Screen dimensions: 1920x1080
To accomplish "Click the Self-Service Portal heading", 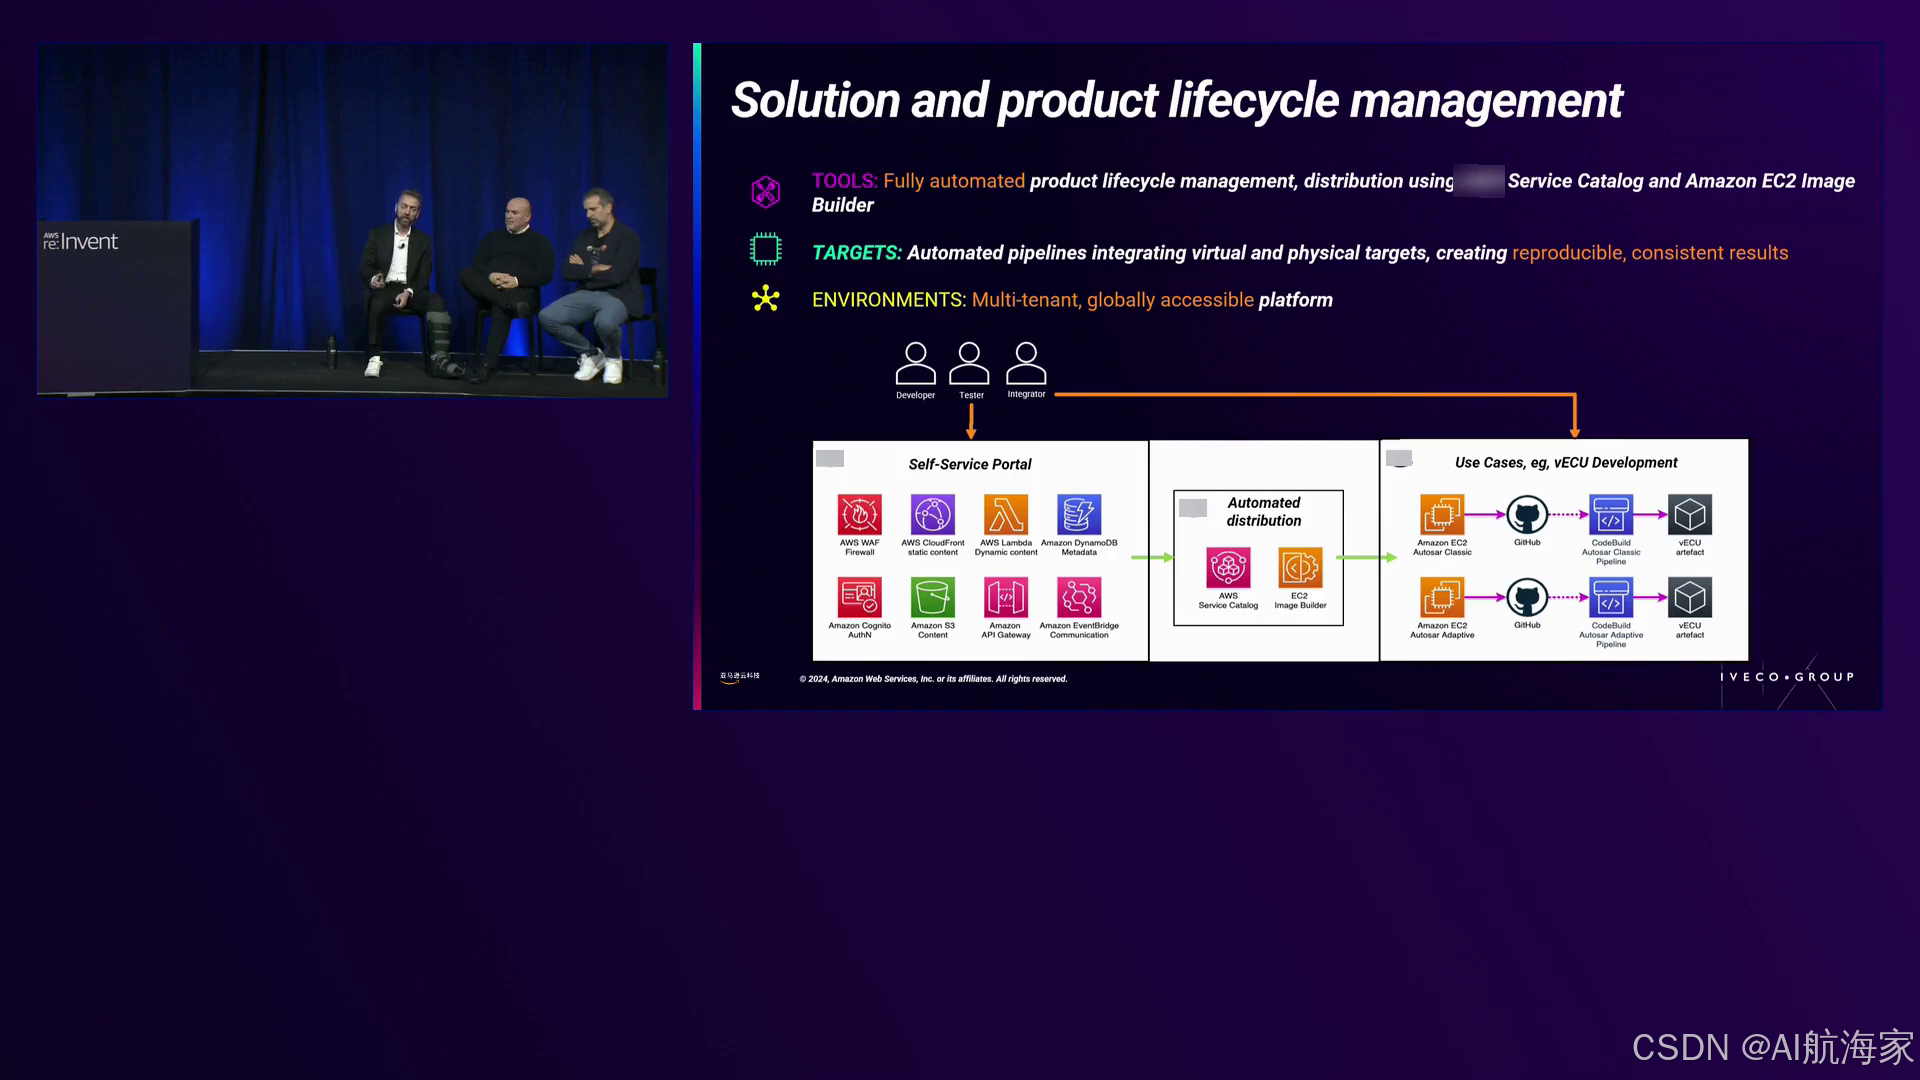I will [x=969, y=464].
